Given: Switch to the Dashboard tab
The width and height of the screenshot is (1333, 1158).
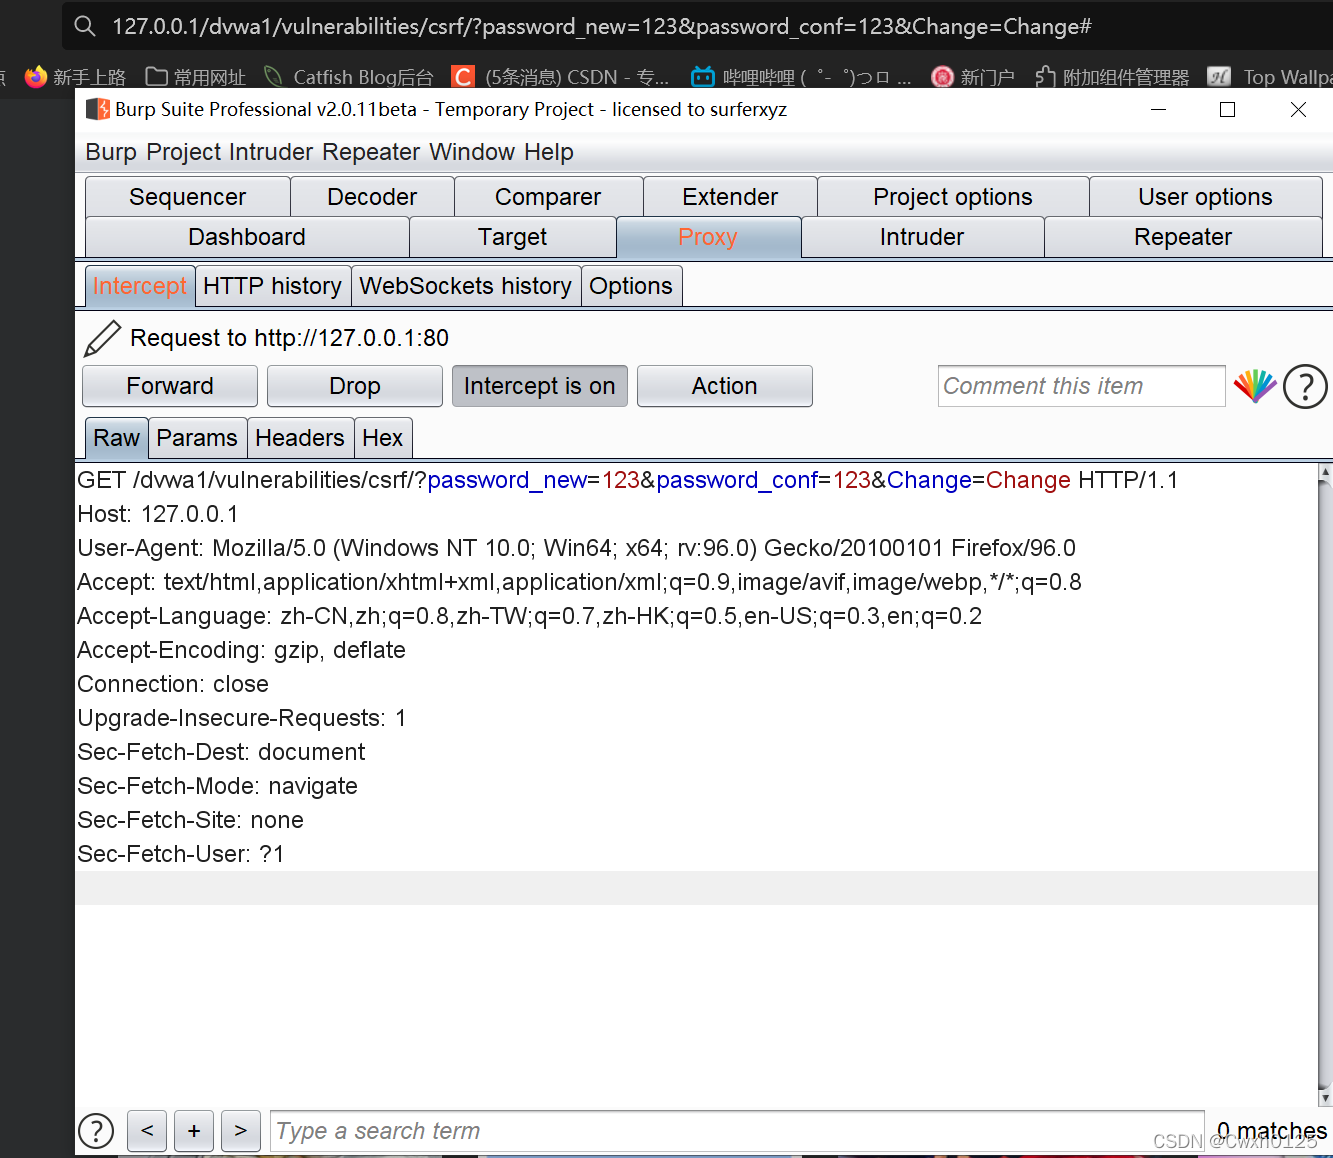Looking at the screenshot, I should (x=247, y=237).
